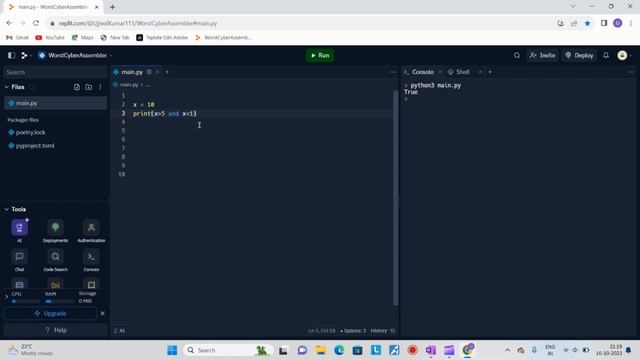Click the editor vertical scrollbar
640x360 pixels.
tap(395, 198)
